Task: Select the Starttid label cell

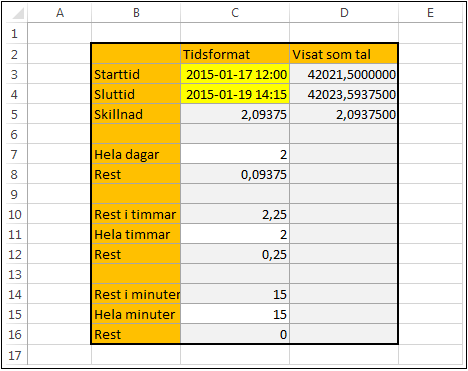Action: tap(136, 74)
